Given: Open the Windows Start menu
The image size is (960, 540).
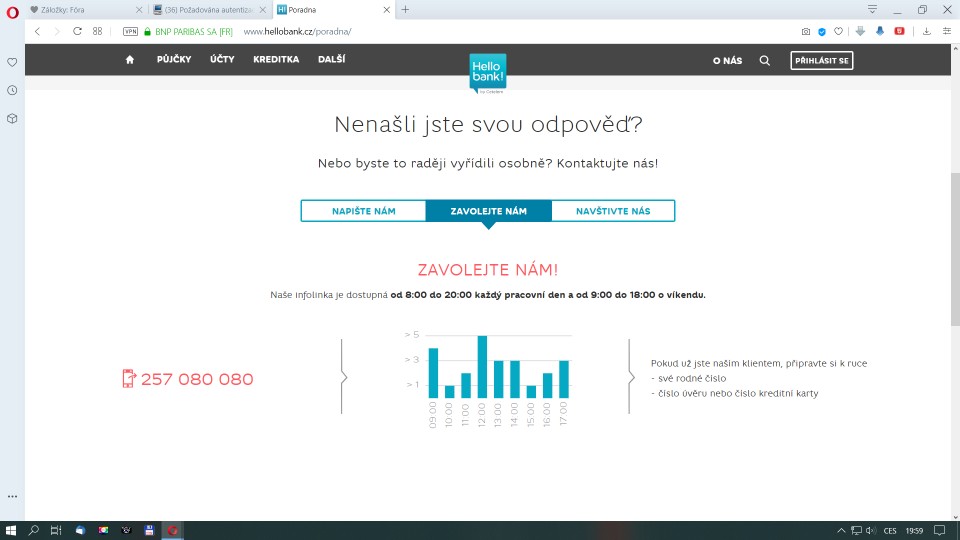Looking at the screenshot, I should [11, 530].
